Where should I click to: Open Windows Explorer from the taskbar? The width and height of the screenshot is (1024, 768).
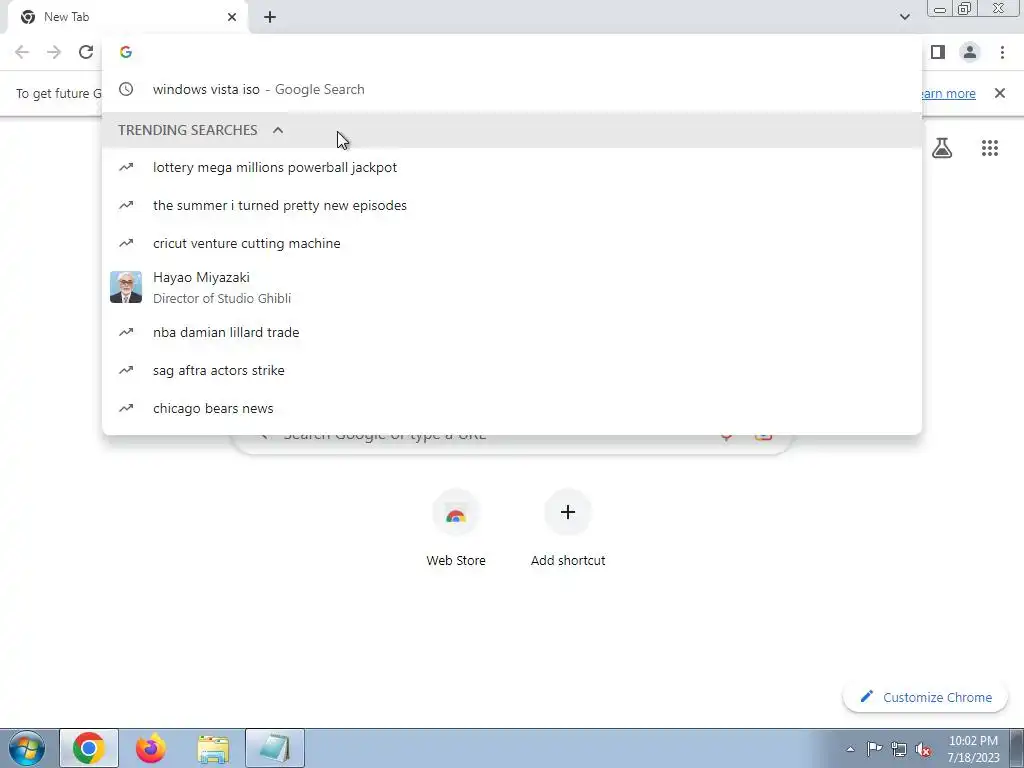213,748
